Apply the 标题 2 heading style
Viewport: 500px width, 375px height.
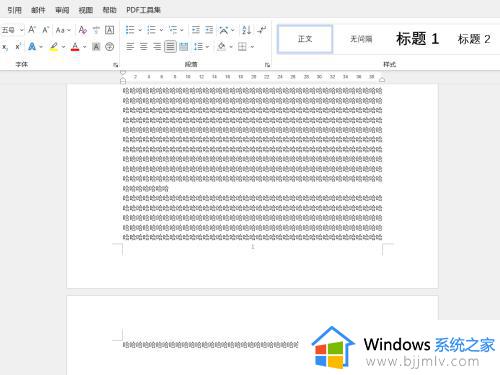coord(474,39)
